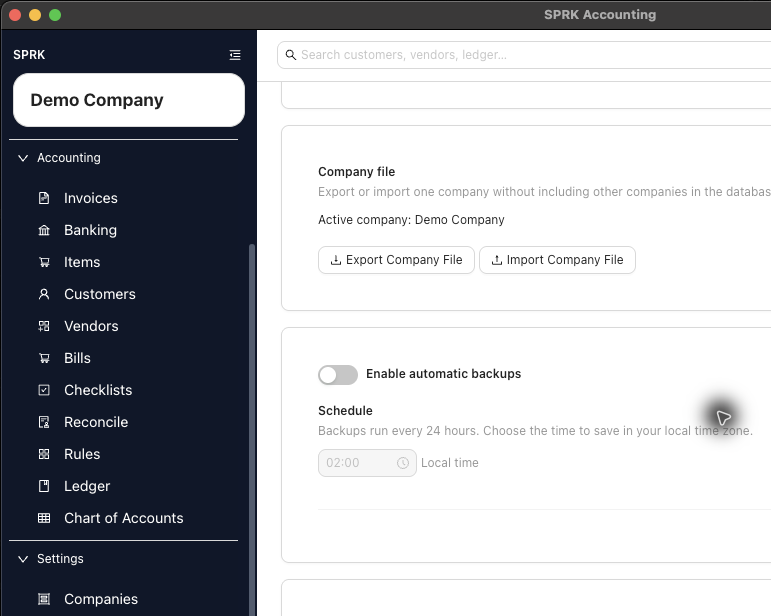Click the green maximize window button
Image resolution: width=771 pixels, height=616 pixels.
coord(55,15)
